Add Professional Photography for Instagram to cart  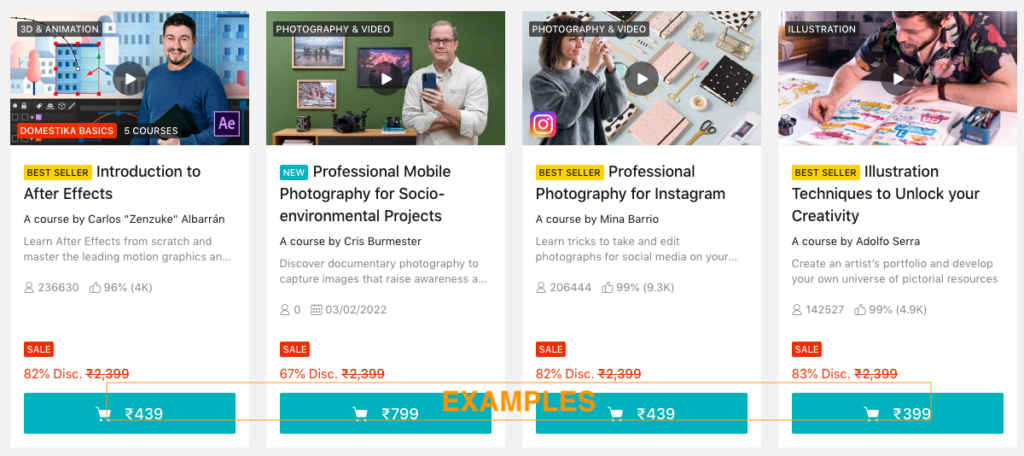point(641,414)
